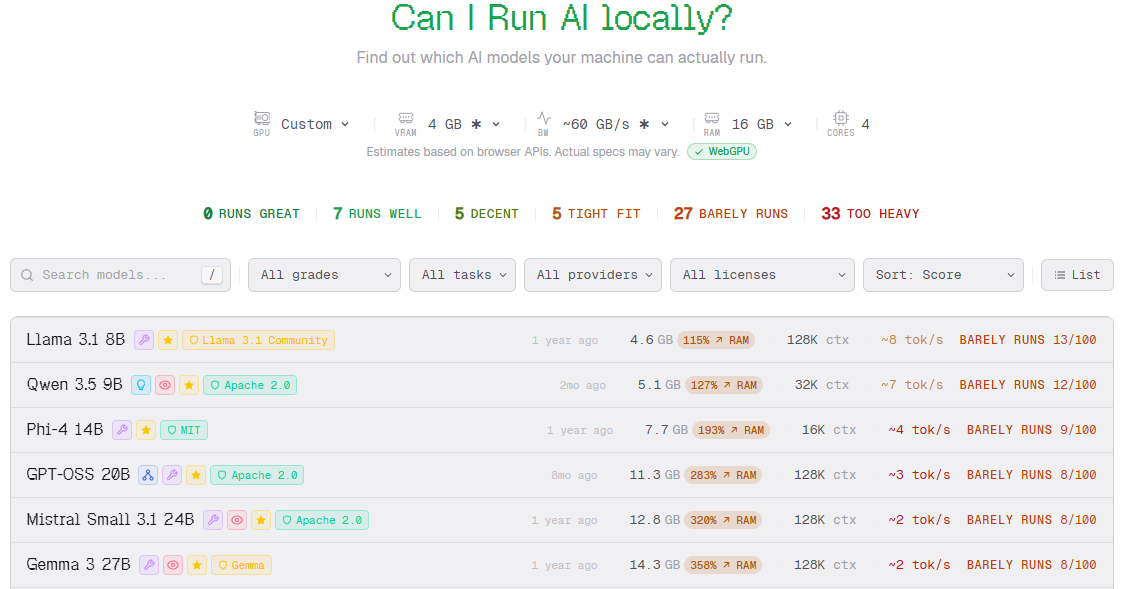Click the magnifier icon in search box

click(x=27, y=275)
